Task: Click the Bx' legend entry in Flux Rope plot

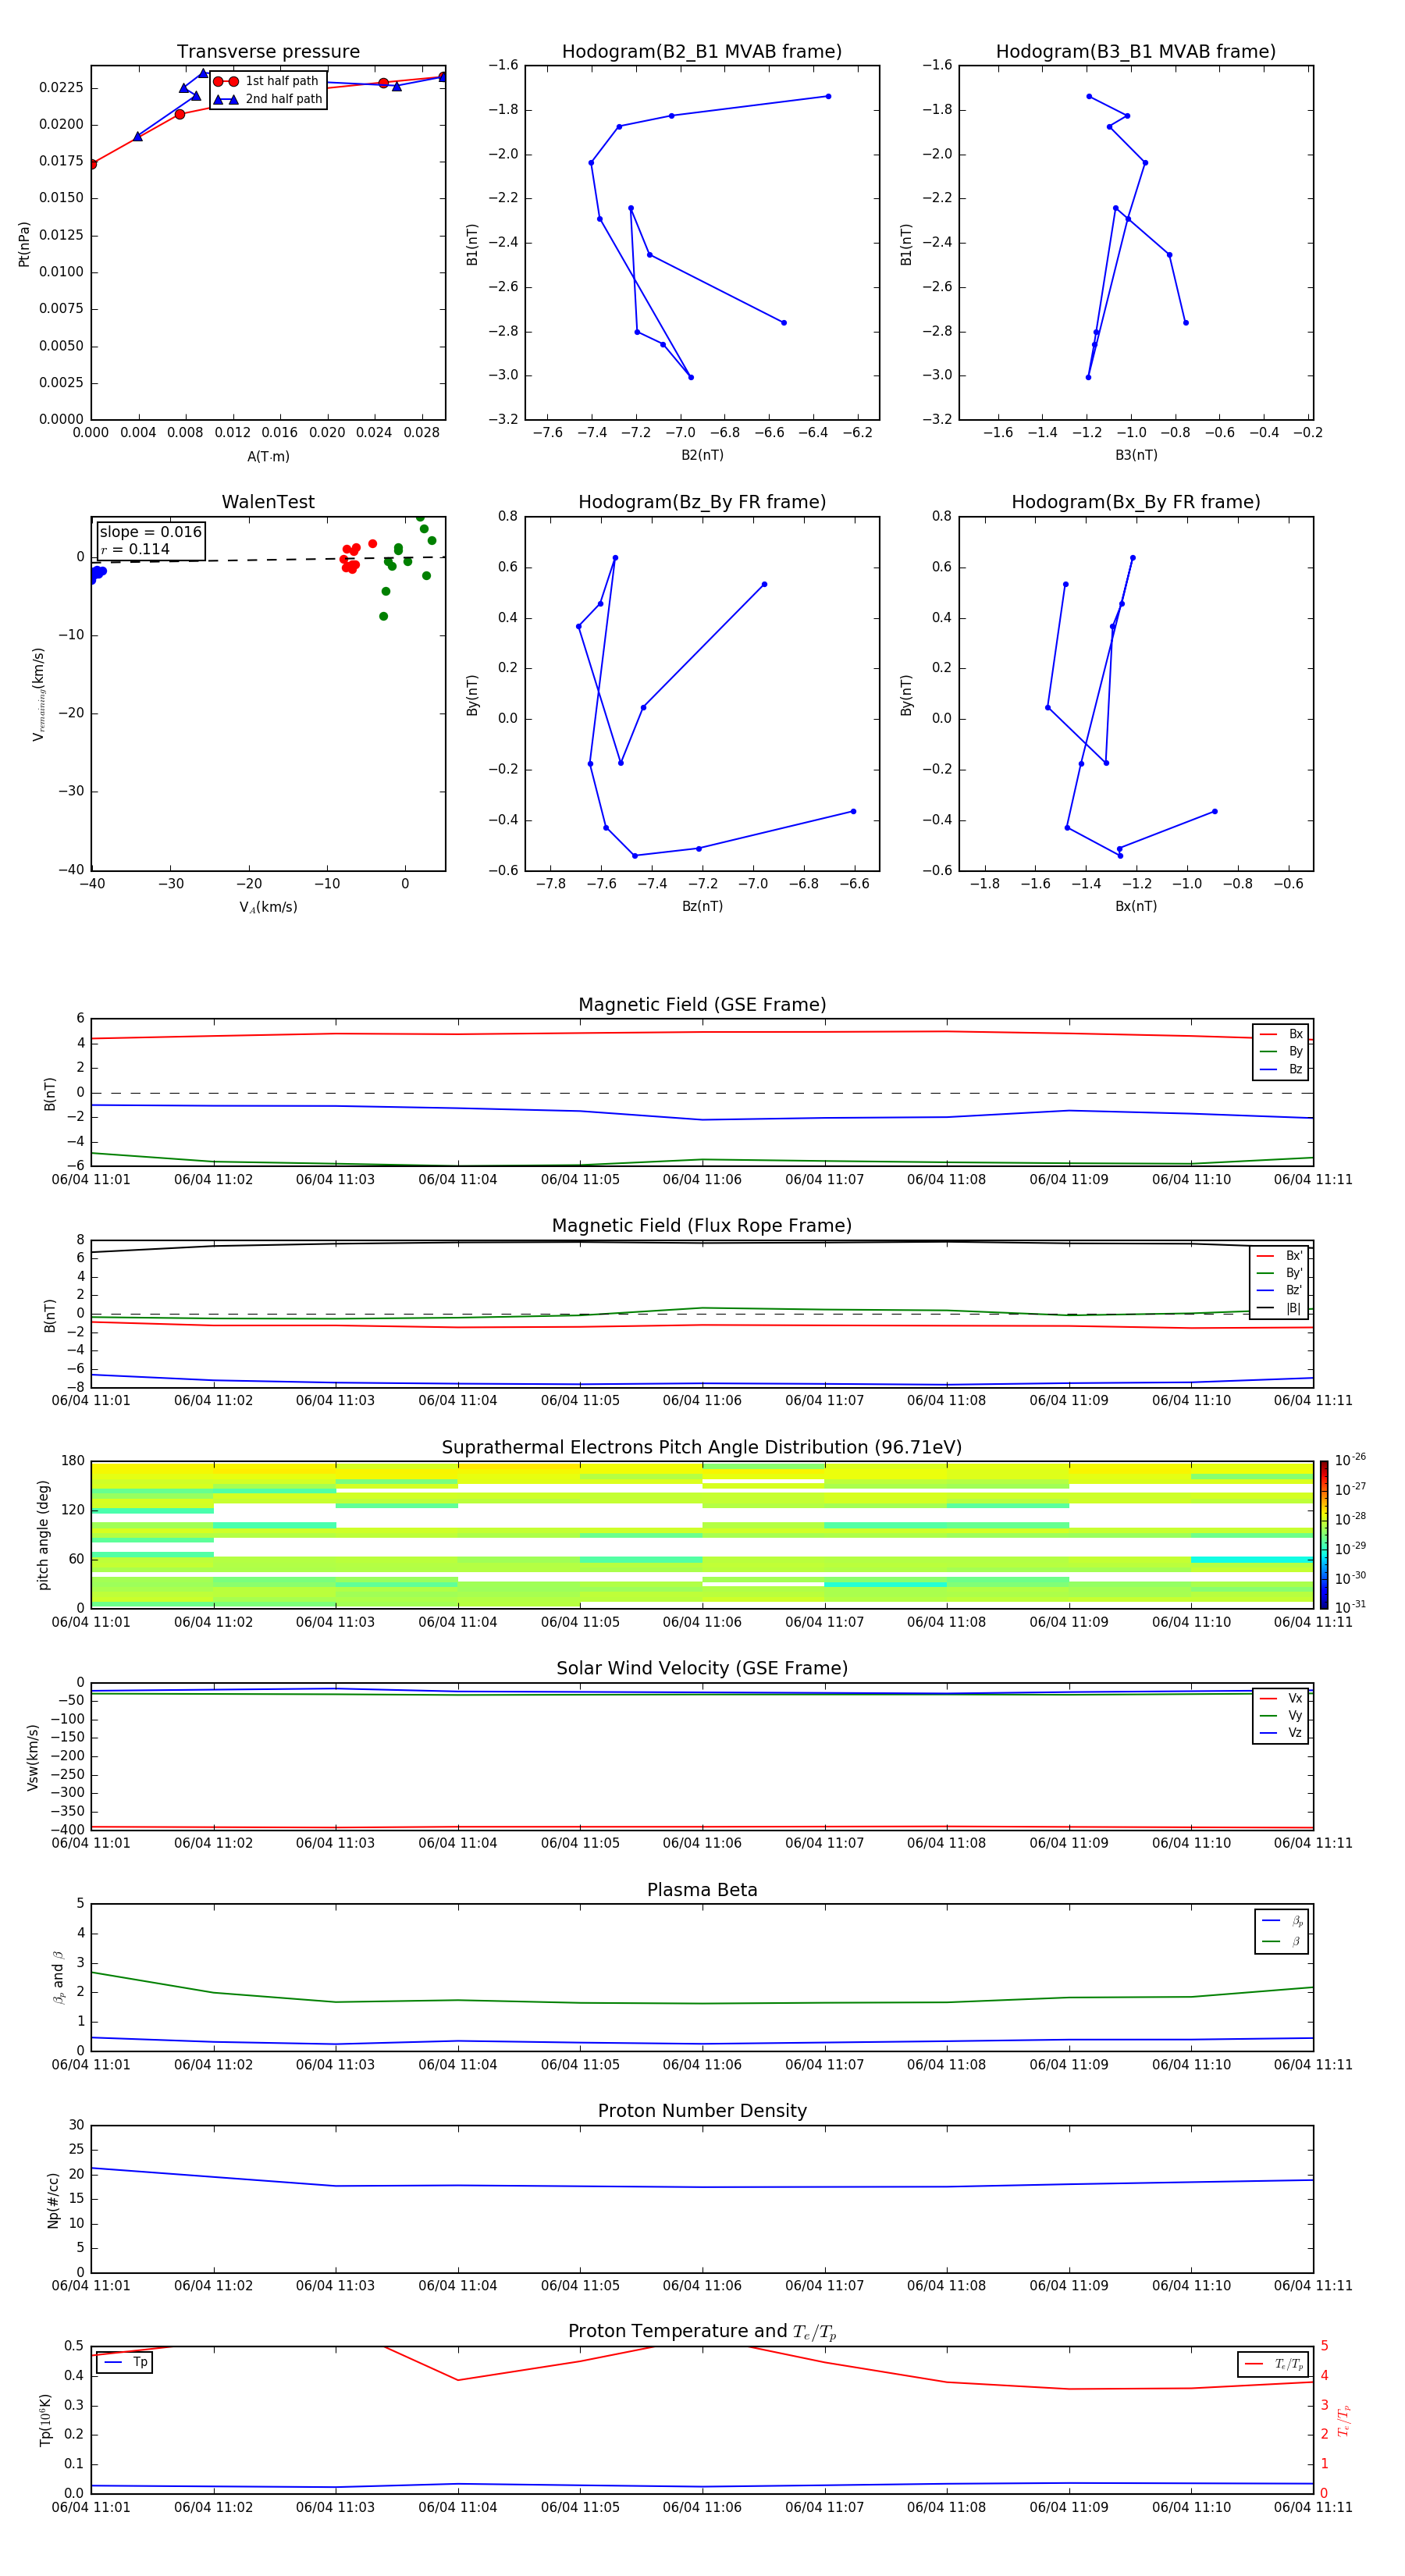Action: point(1279,1256)
